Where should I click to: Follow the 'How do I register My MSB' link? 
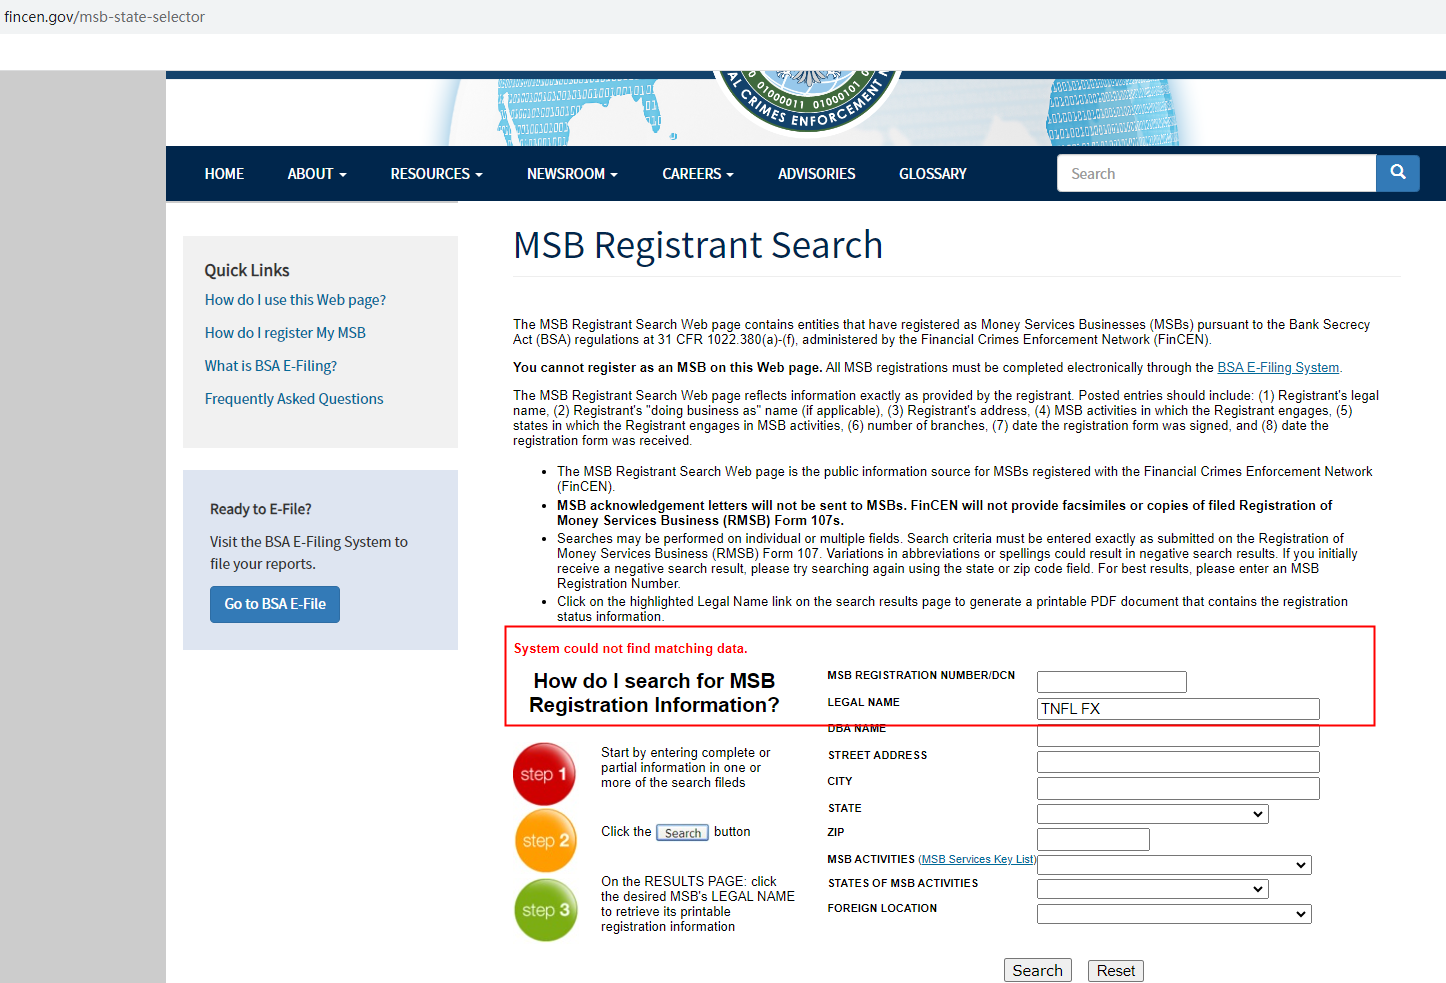(285, 333)
